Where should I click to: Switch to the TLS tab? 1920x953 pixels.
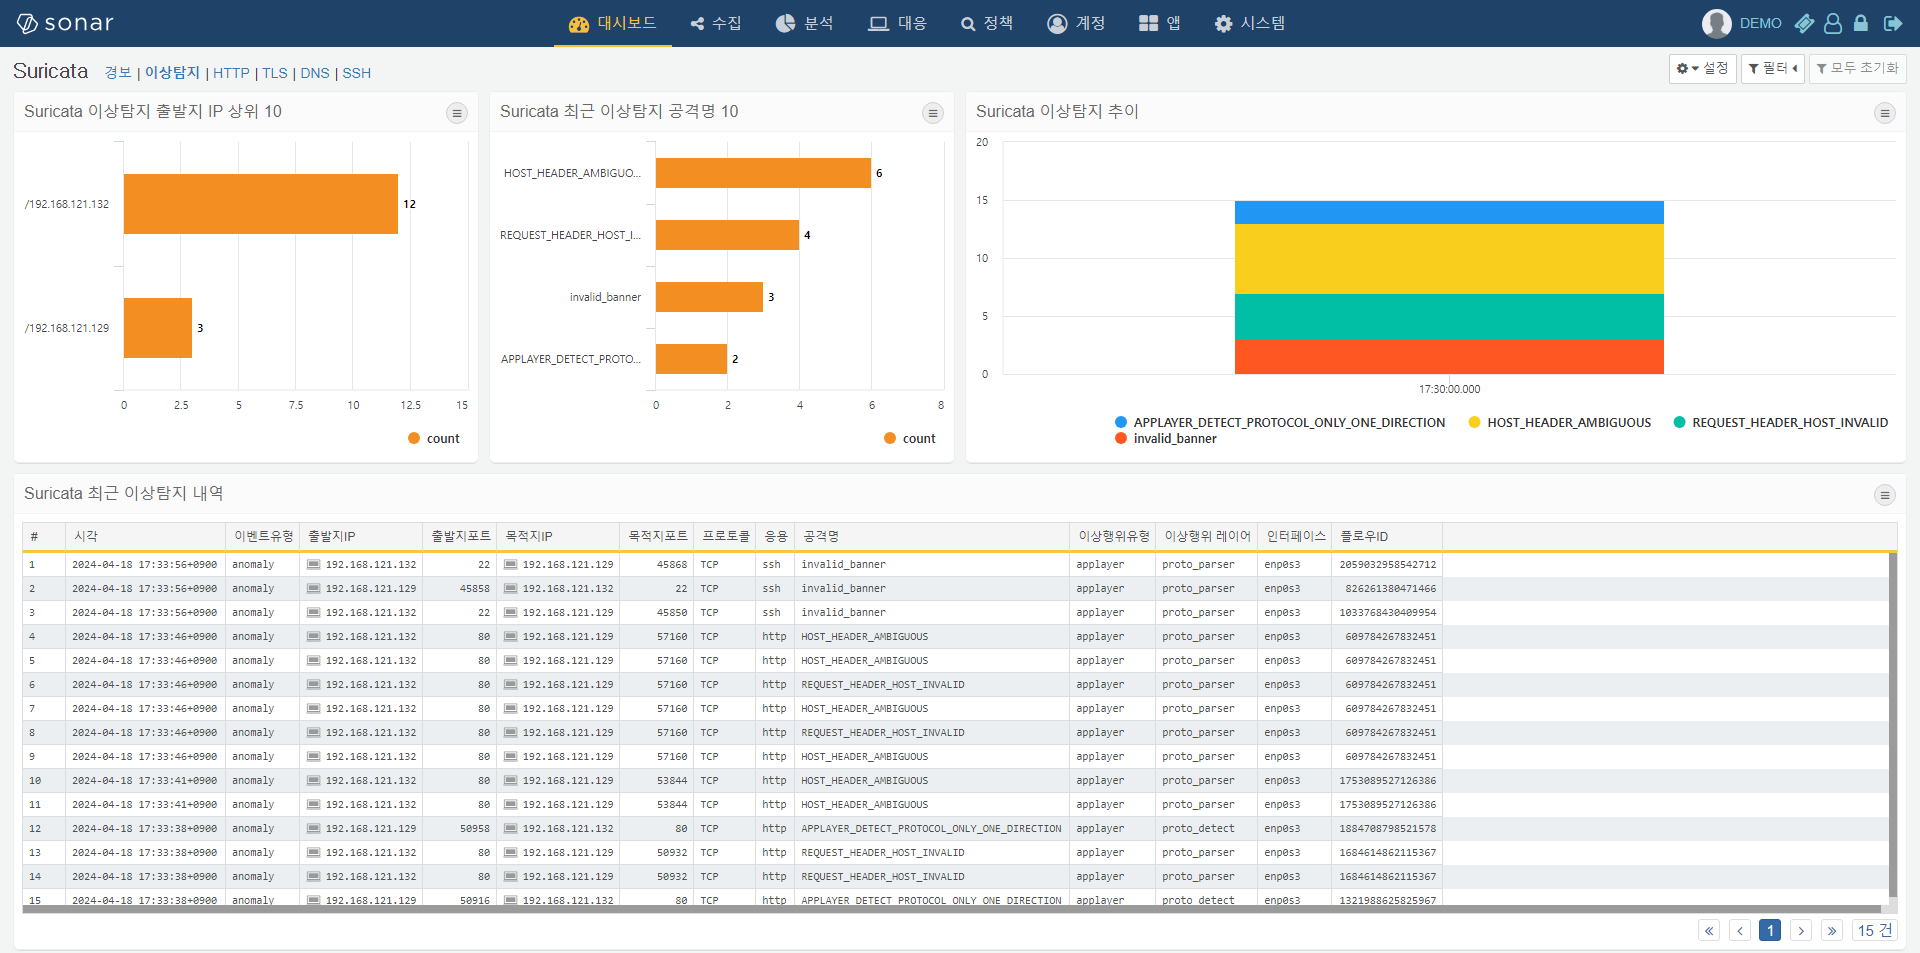tap(275, 73)
